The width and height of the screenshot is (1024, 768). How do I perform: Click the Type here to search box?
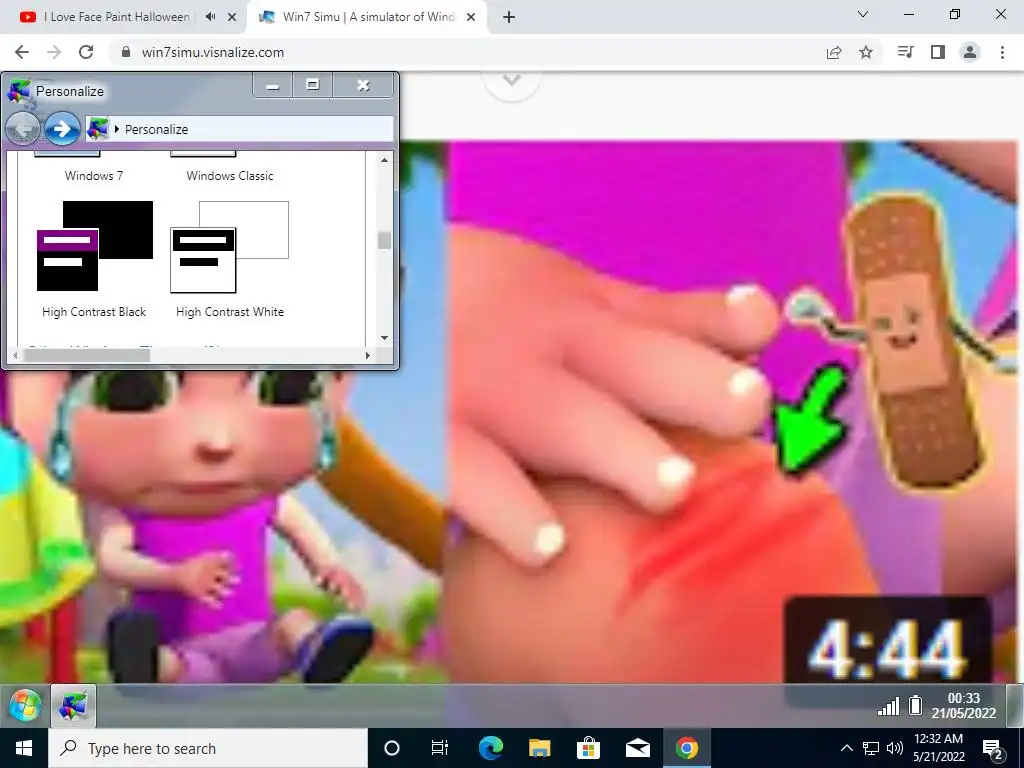[x=208, y=748]
